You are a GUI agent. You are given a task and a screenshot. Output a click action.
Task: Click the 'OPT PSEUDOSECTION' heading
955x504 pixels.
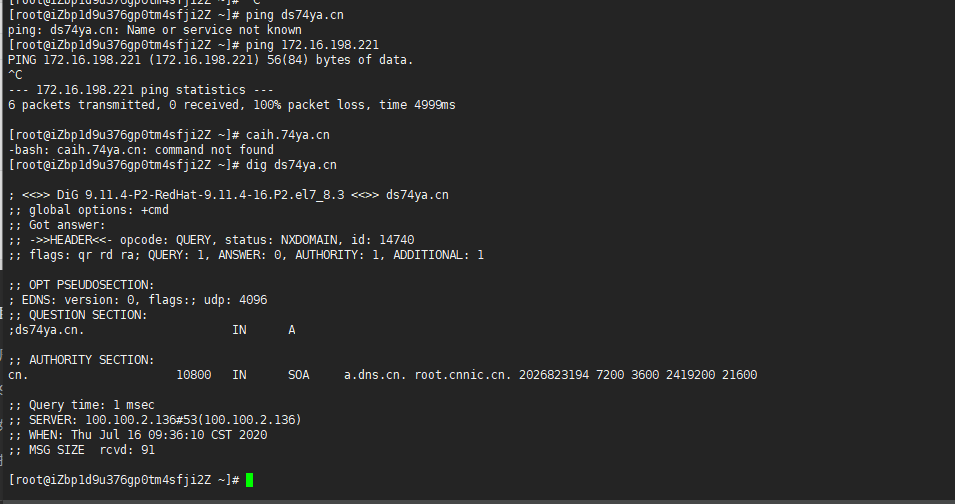tap(91, 285)
